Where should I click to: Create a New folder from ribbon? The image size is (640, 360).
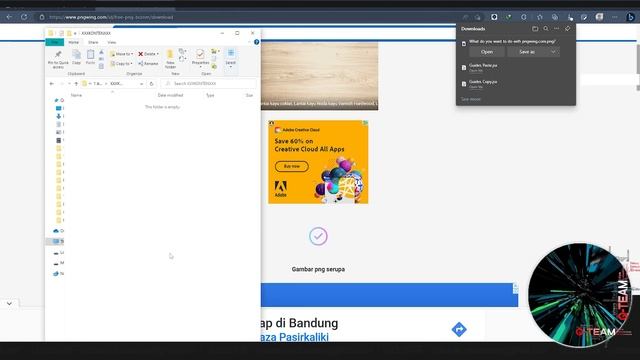[x=170, y=59]
